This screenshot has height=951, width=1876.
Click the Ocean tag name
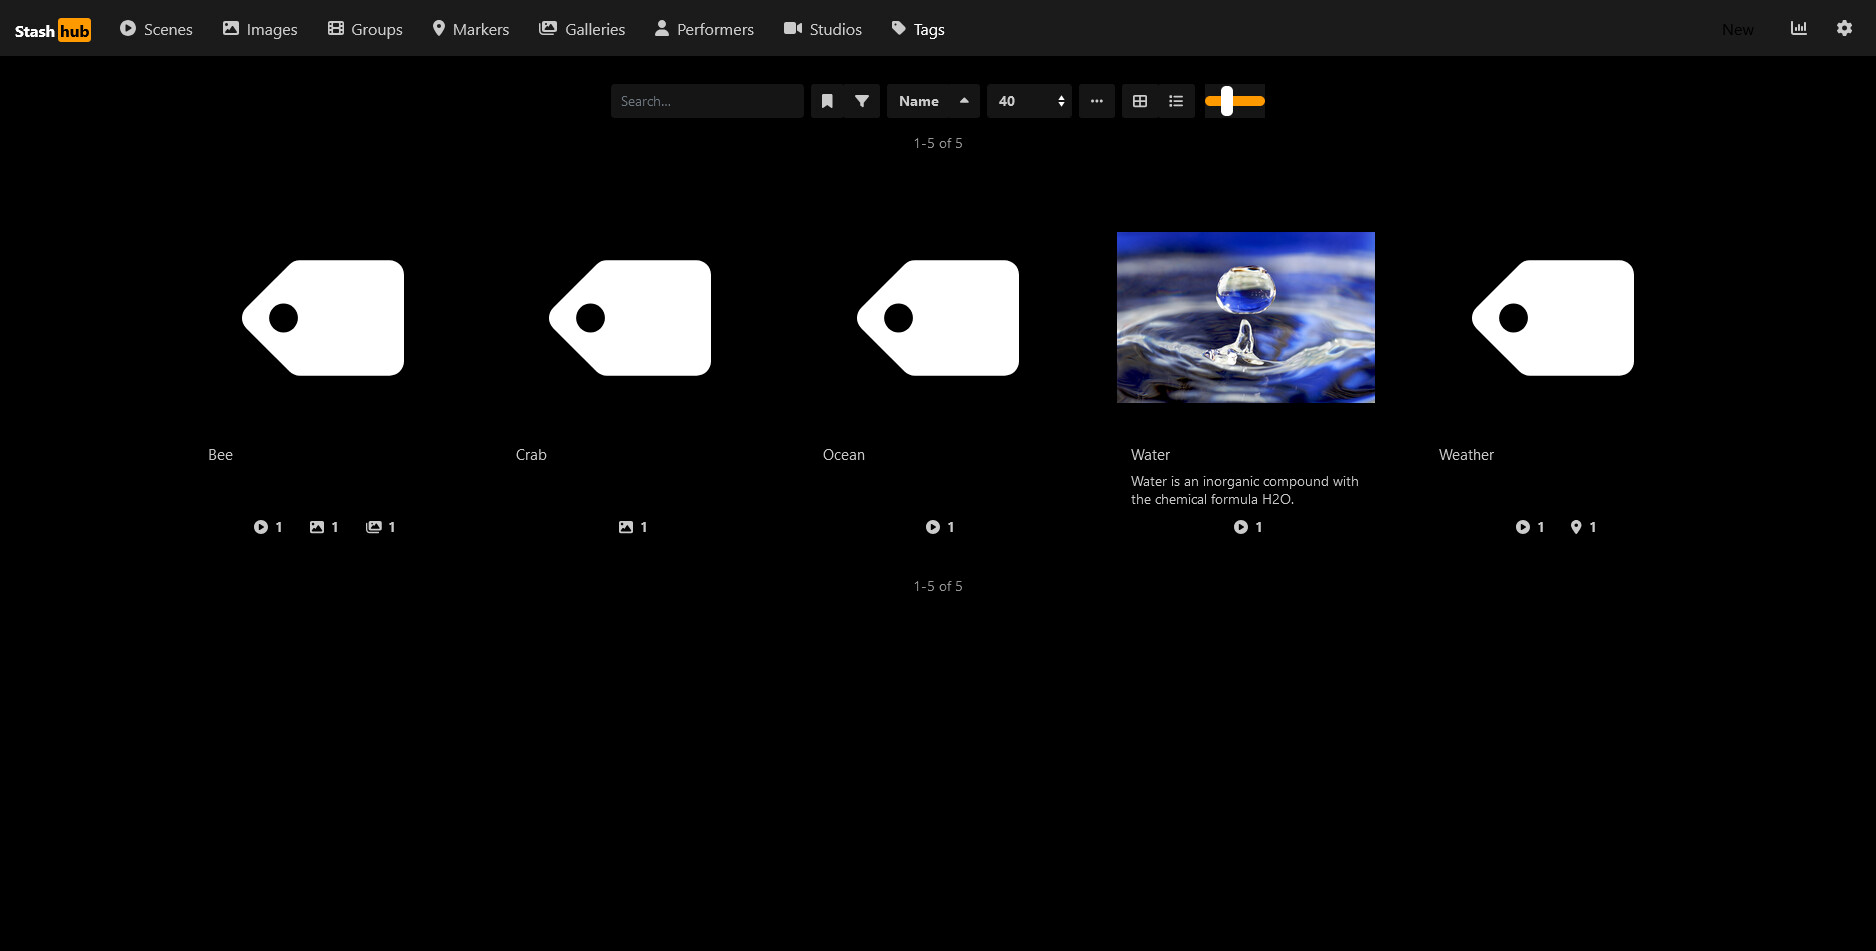pyautogui.click(x=844, y=455)
